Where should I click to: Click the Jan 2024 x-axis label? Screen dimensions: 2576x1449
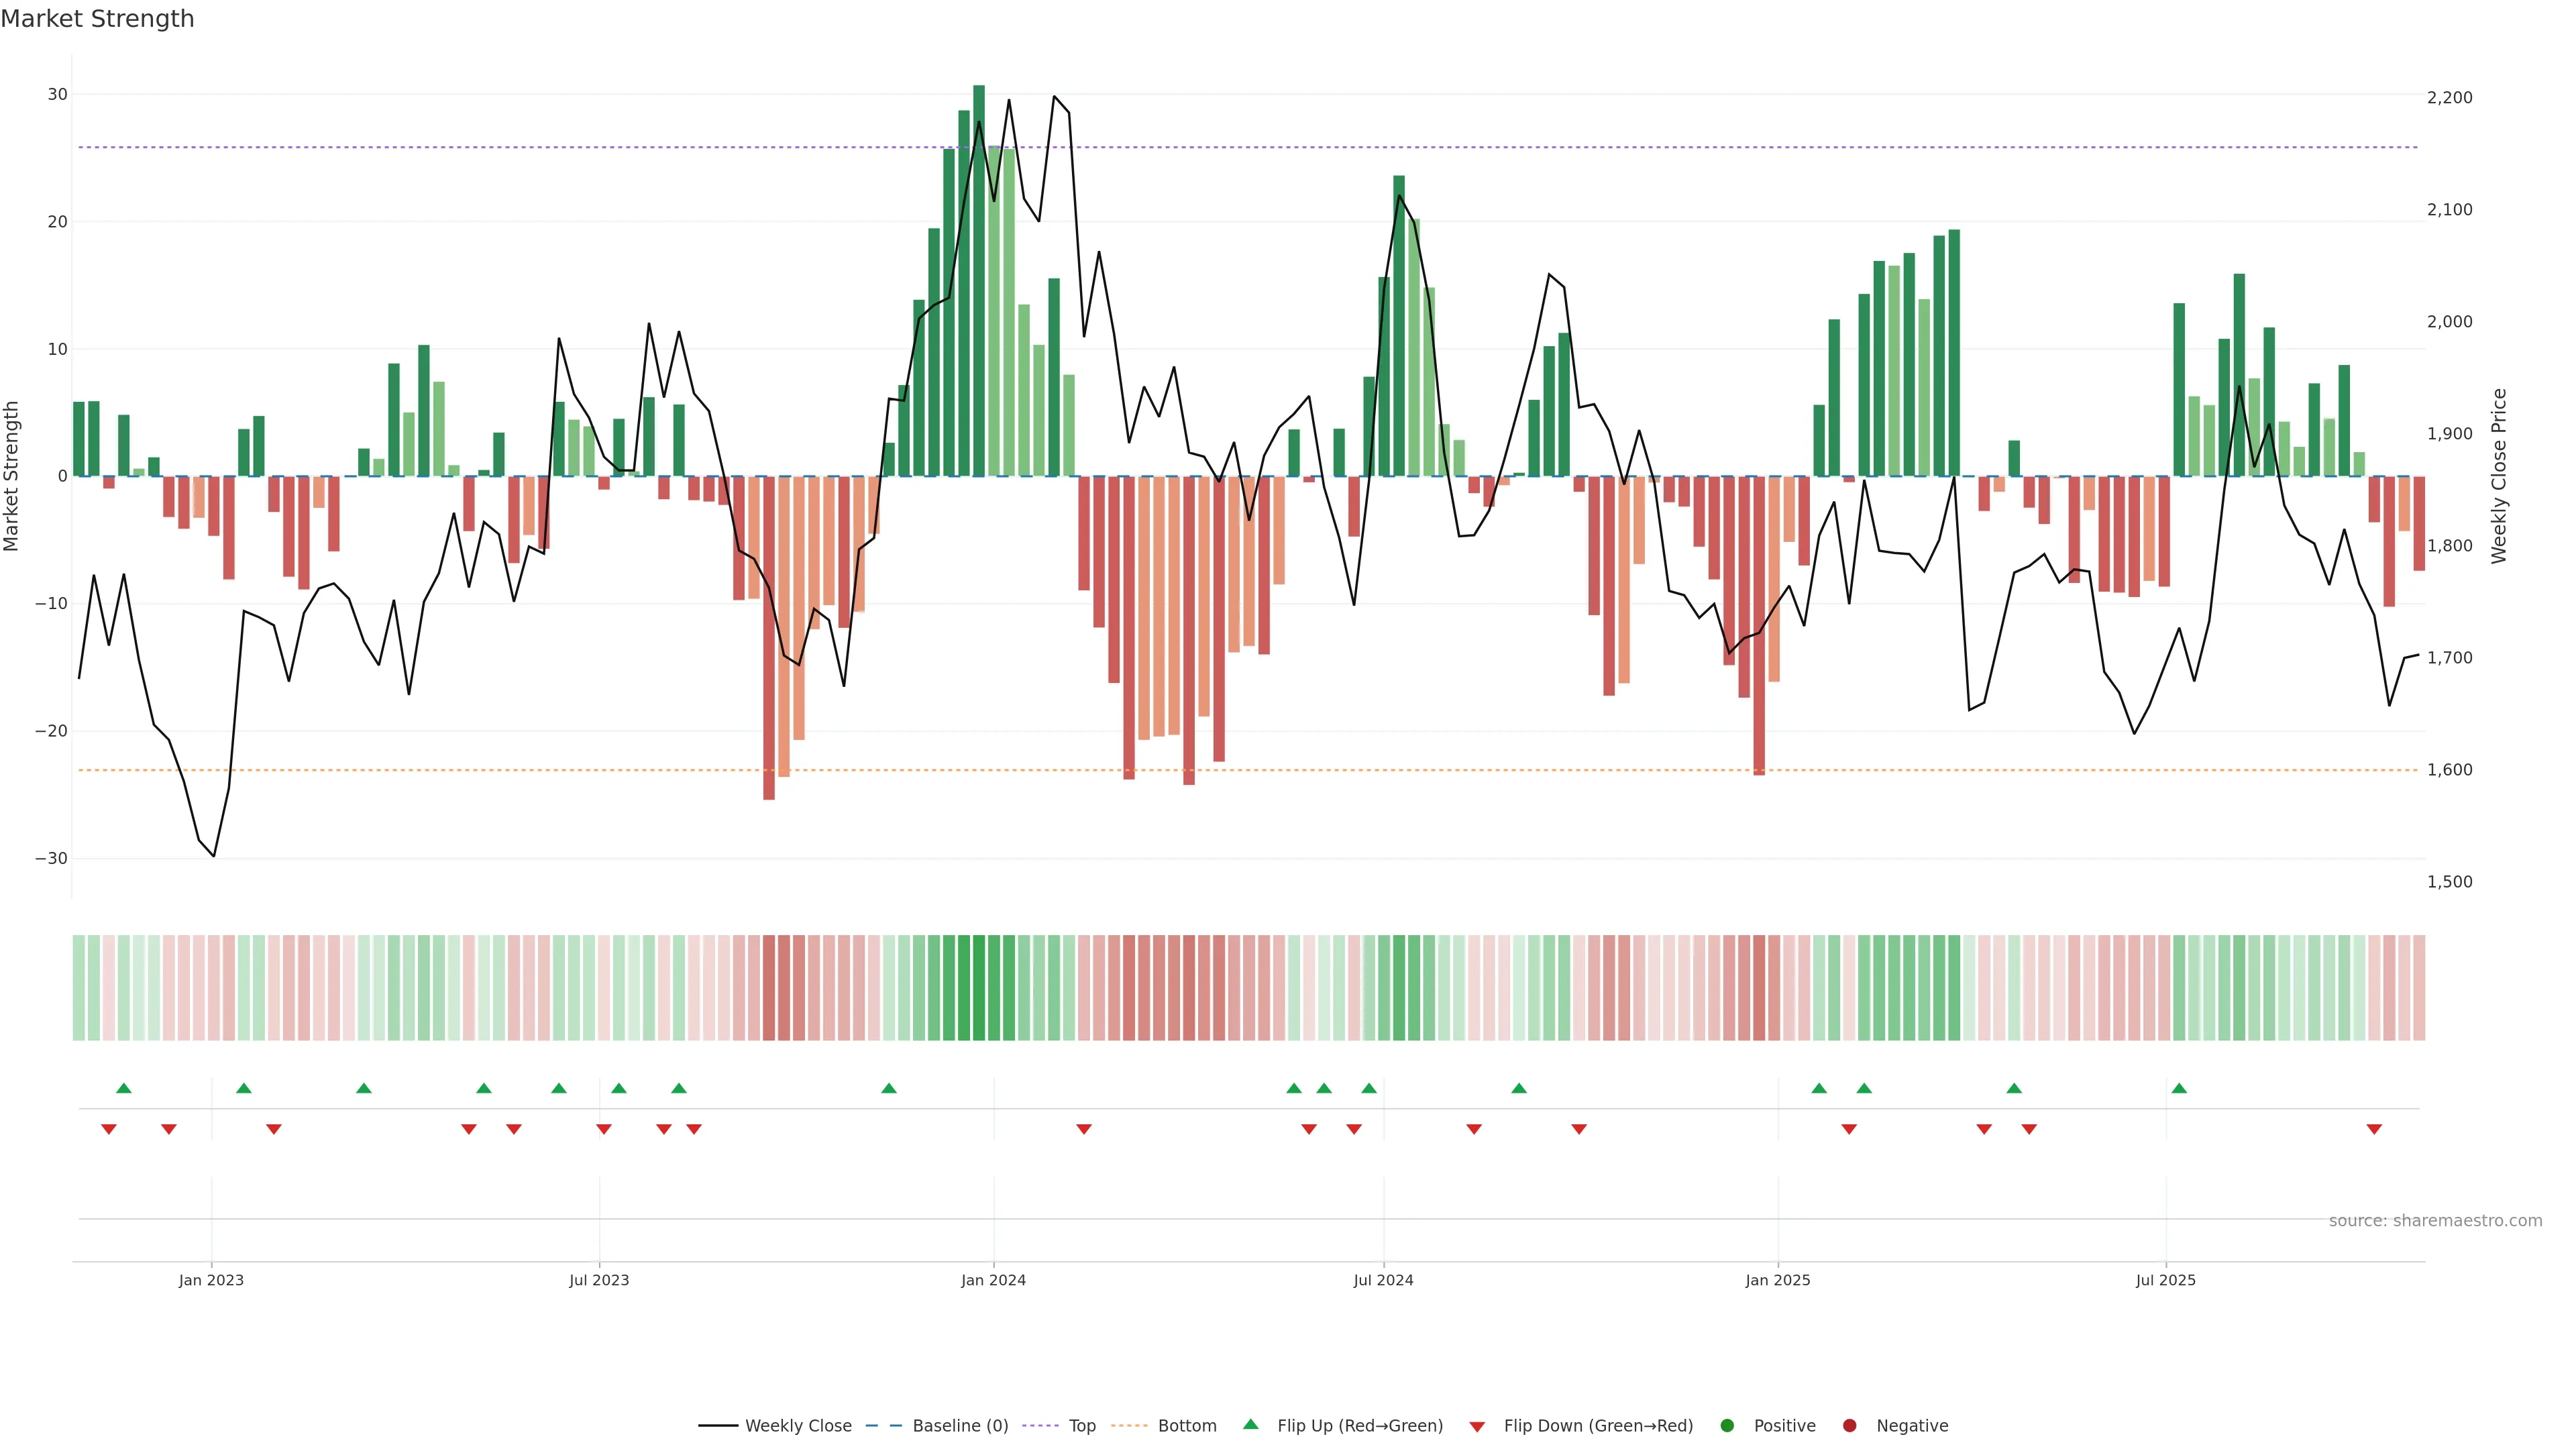993,1280
